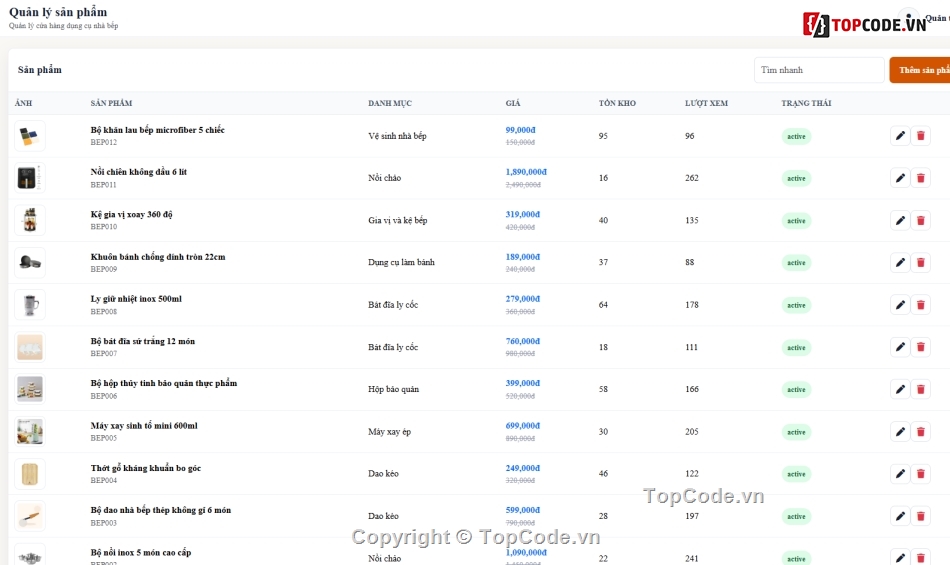Image resolution: width=950 pixels, height=565 pixels.
Task: Delete Bộ bát đĩa sứ trắng 12 món
Action: 920,347
